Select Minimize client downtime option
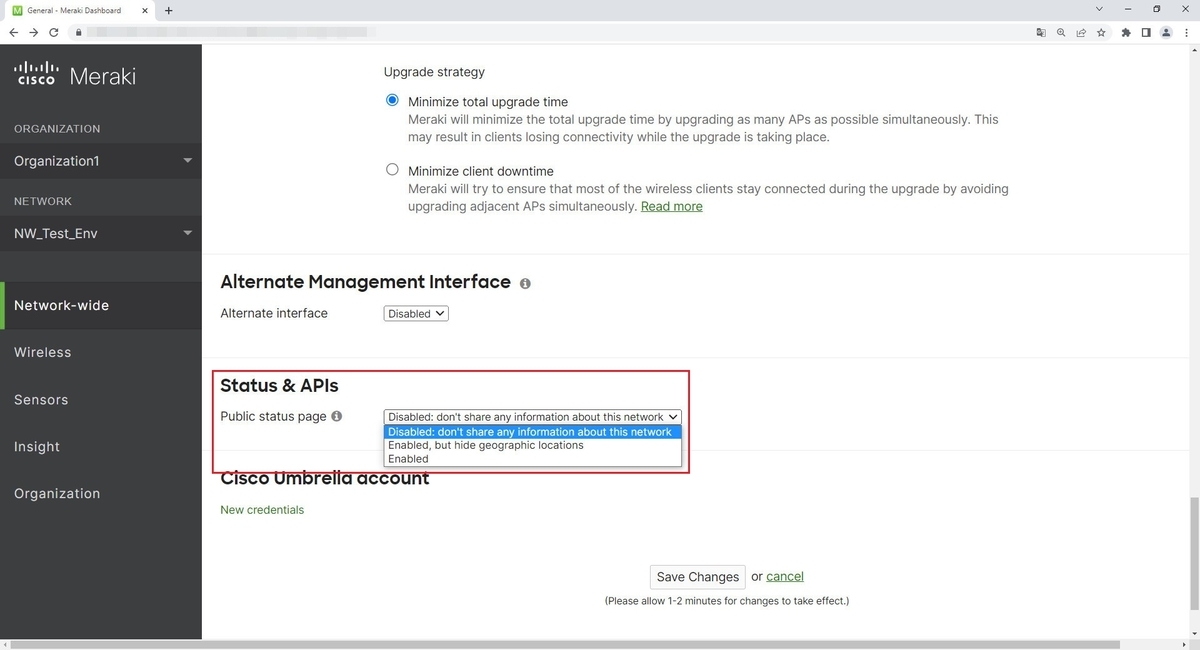This screenshot has height=650, width=1200. [x=392, y=170]
